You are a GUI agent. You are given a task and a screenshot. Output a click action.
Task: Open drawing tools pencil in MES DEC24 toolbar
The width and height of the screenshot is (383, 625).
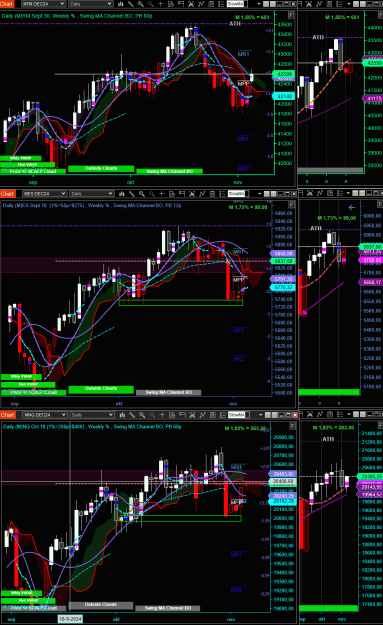tap(132, 194)
